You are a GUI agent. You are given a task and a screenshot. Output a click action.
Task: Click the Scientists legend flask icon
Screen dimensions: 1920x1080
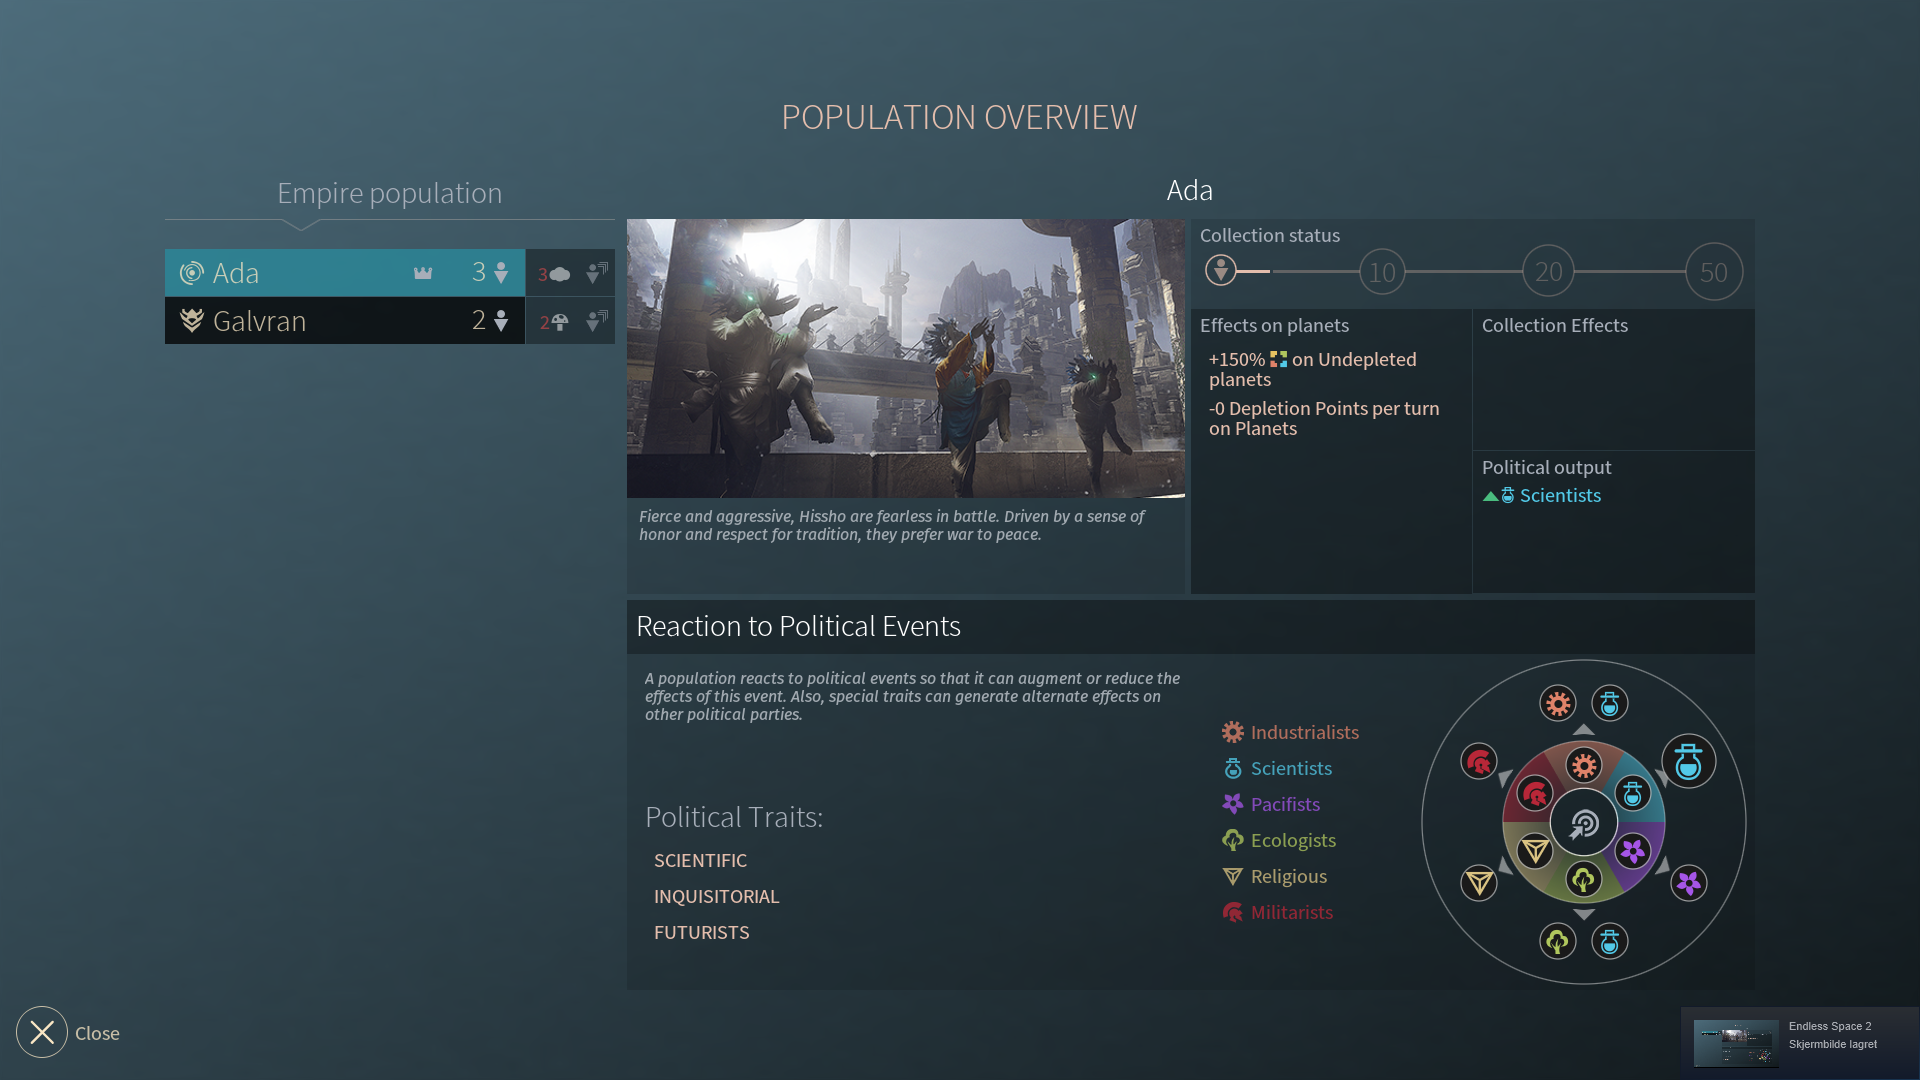tap(1233, 769)
